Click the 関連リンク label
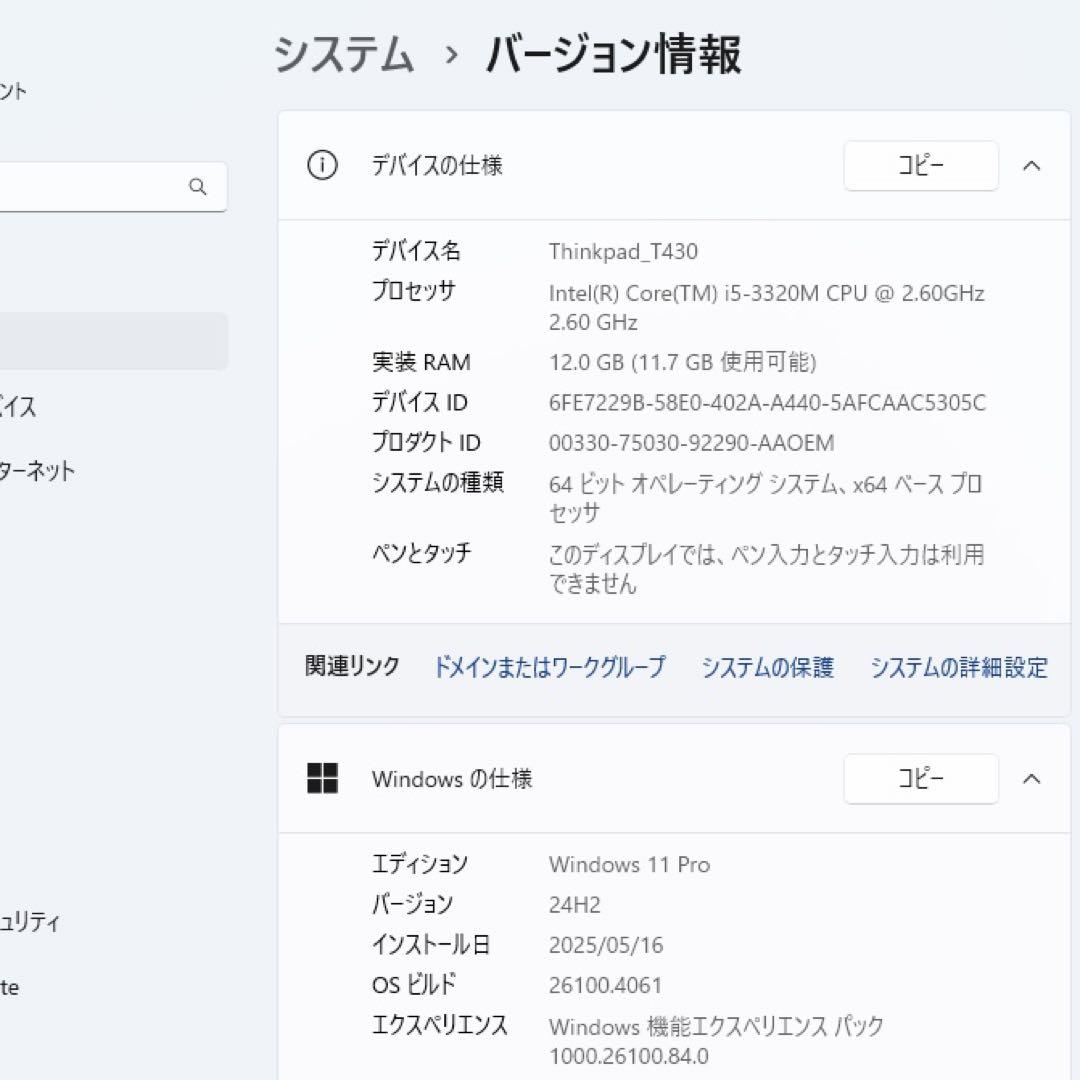1080x1080 pixels. (352, 666)
